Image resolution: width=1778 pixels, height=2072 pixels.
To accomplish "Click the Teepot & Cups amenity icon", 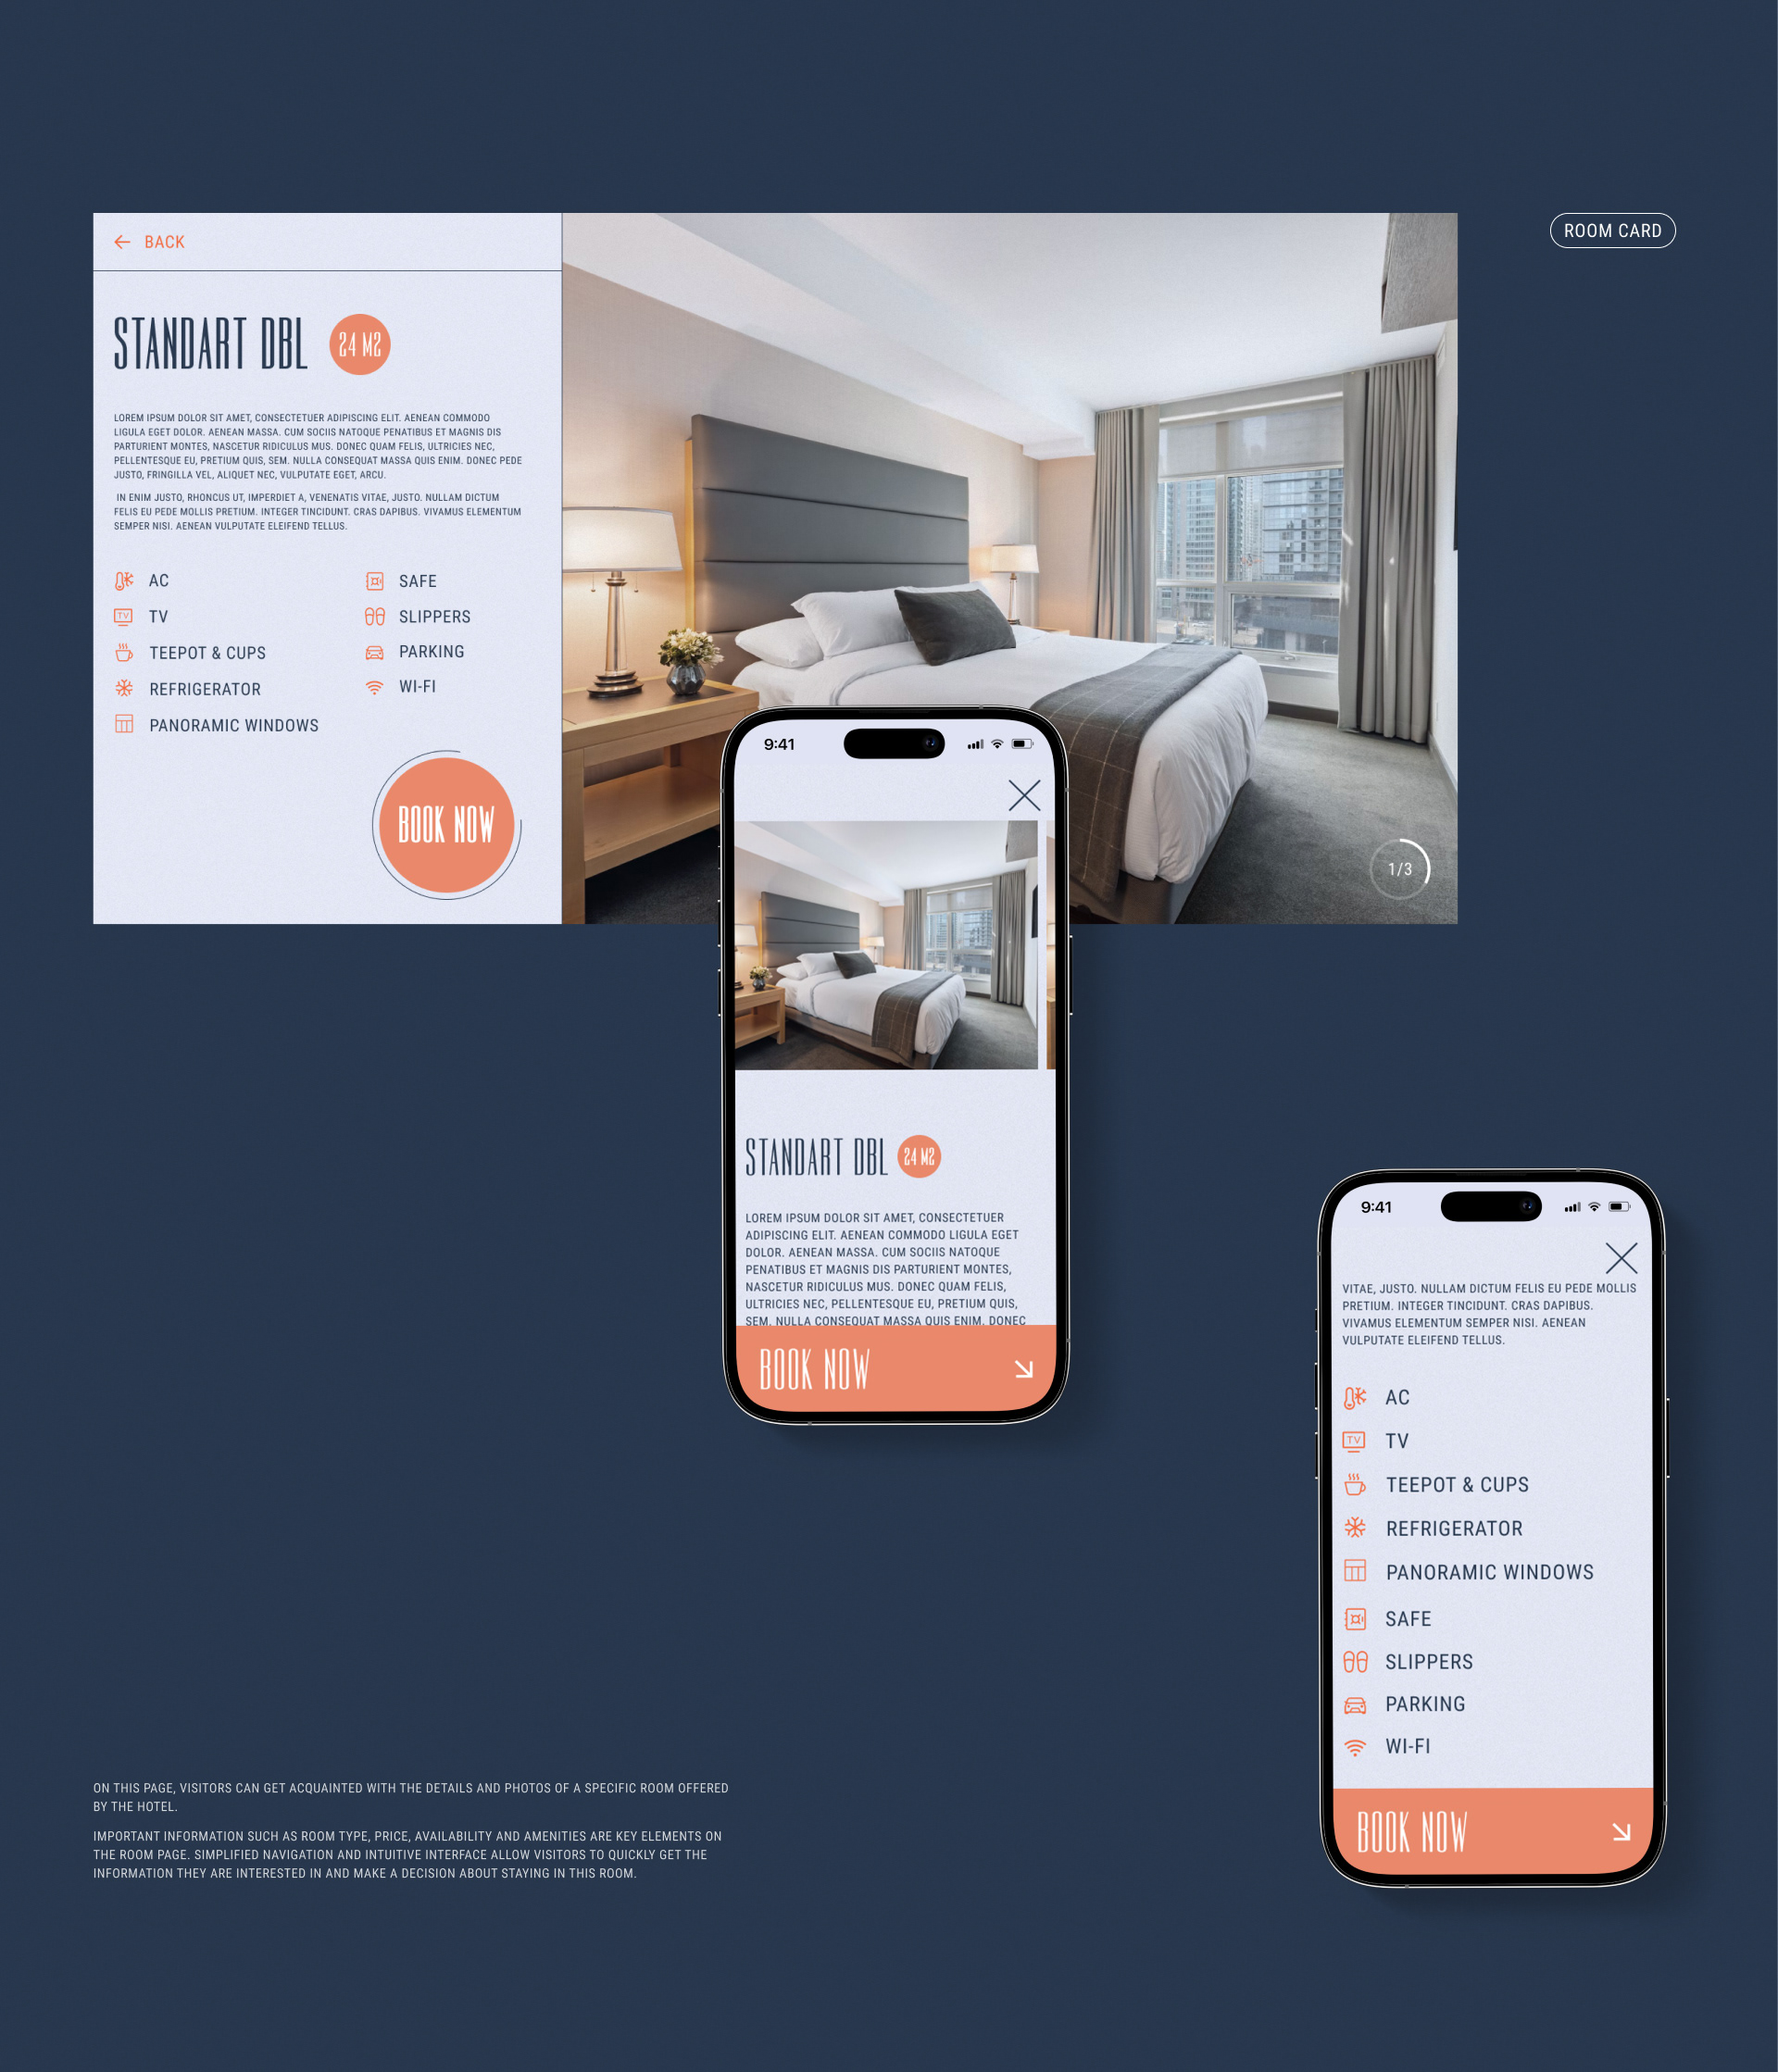I will coord(123,652).
